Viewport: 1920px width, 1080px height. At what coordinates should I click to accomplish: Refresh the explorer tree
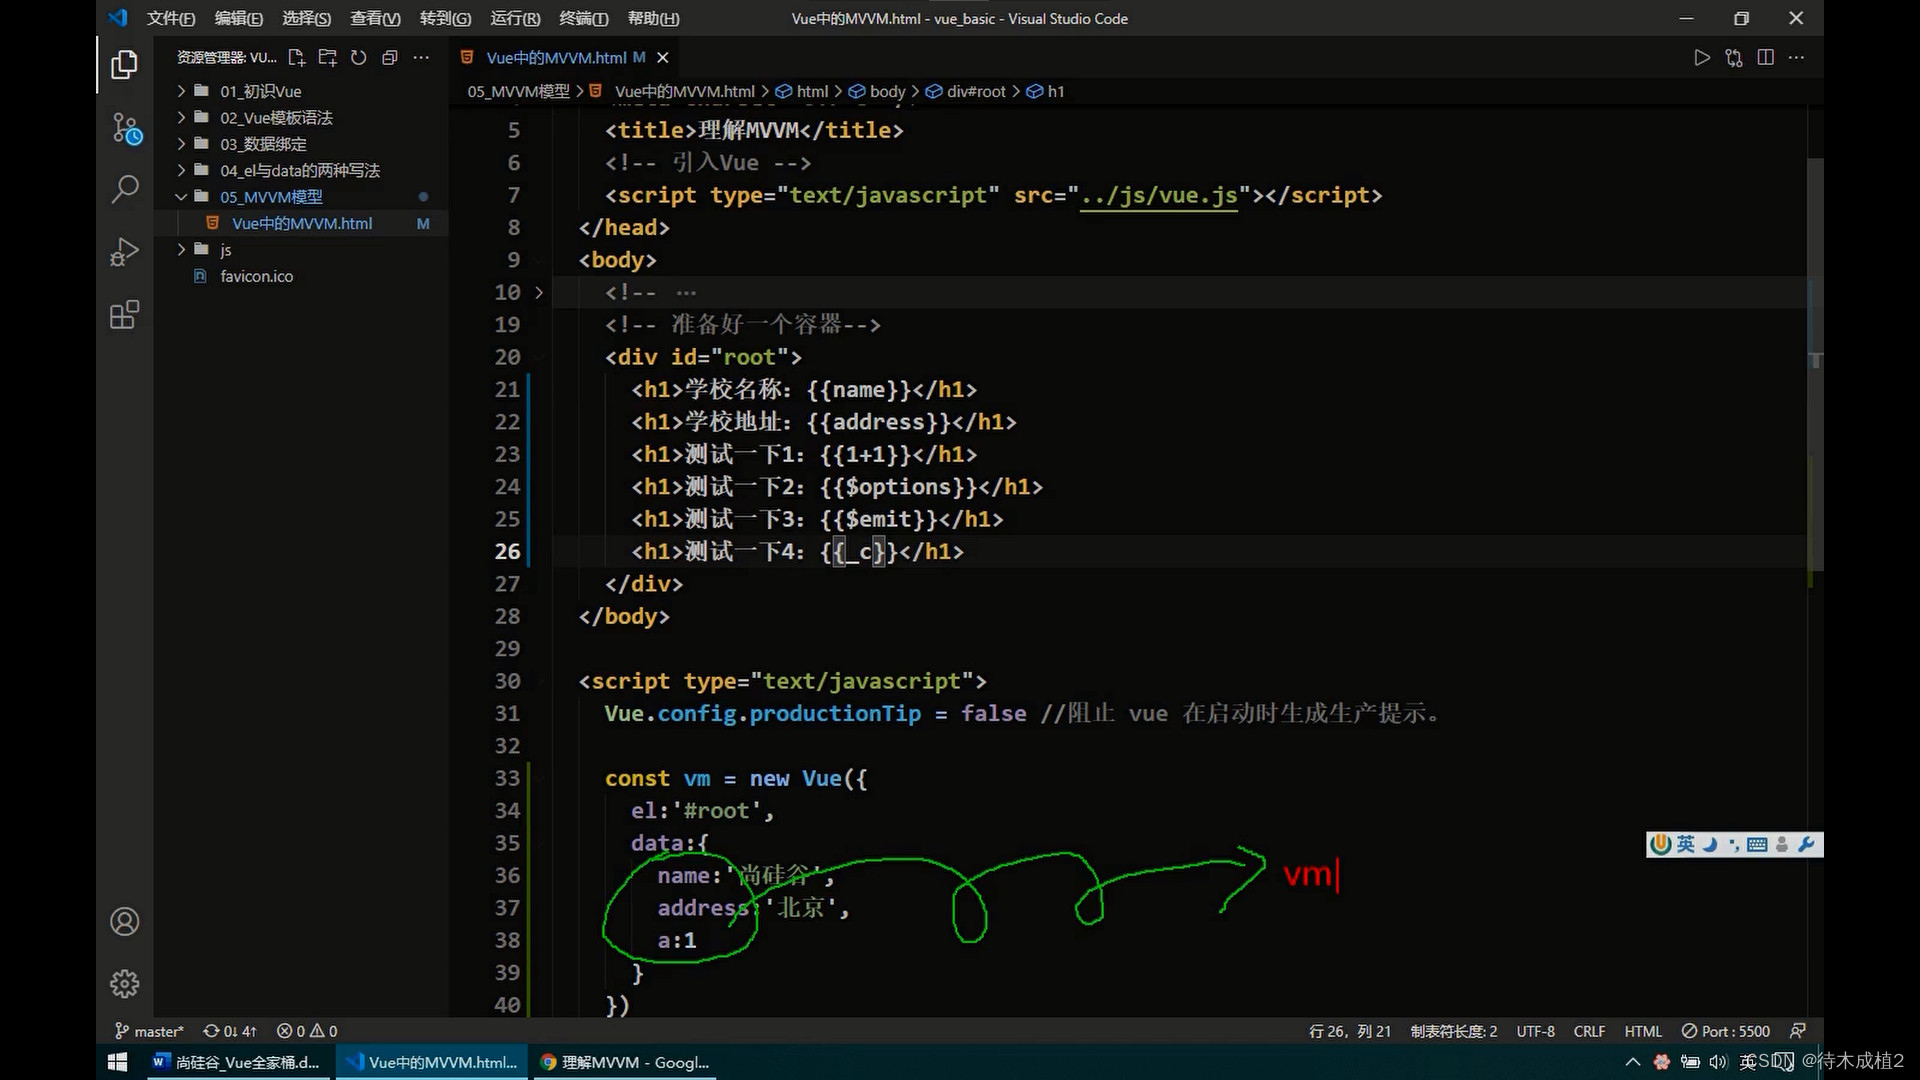pos(359,58)
